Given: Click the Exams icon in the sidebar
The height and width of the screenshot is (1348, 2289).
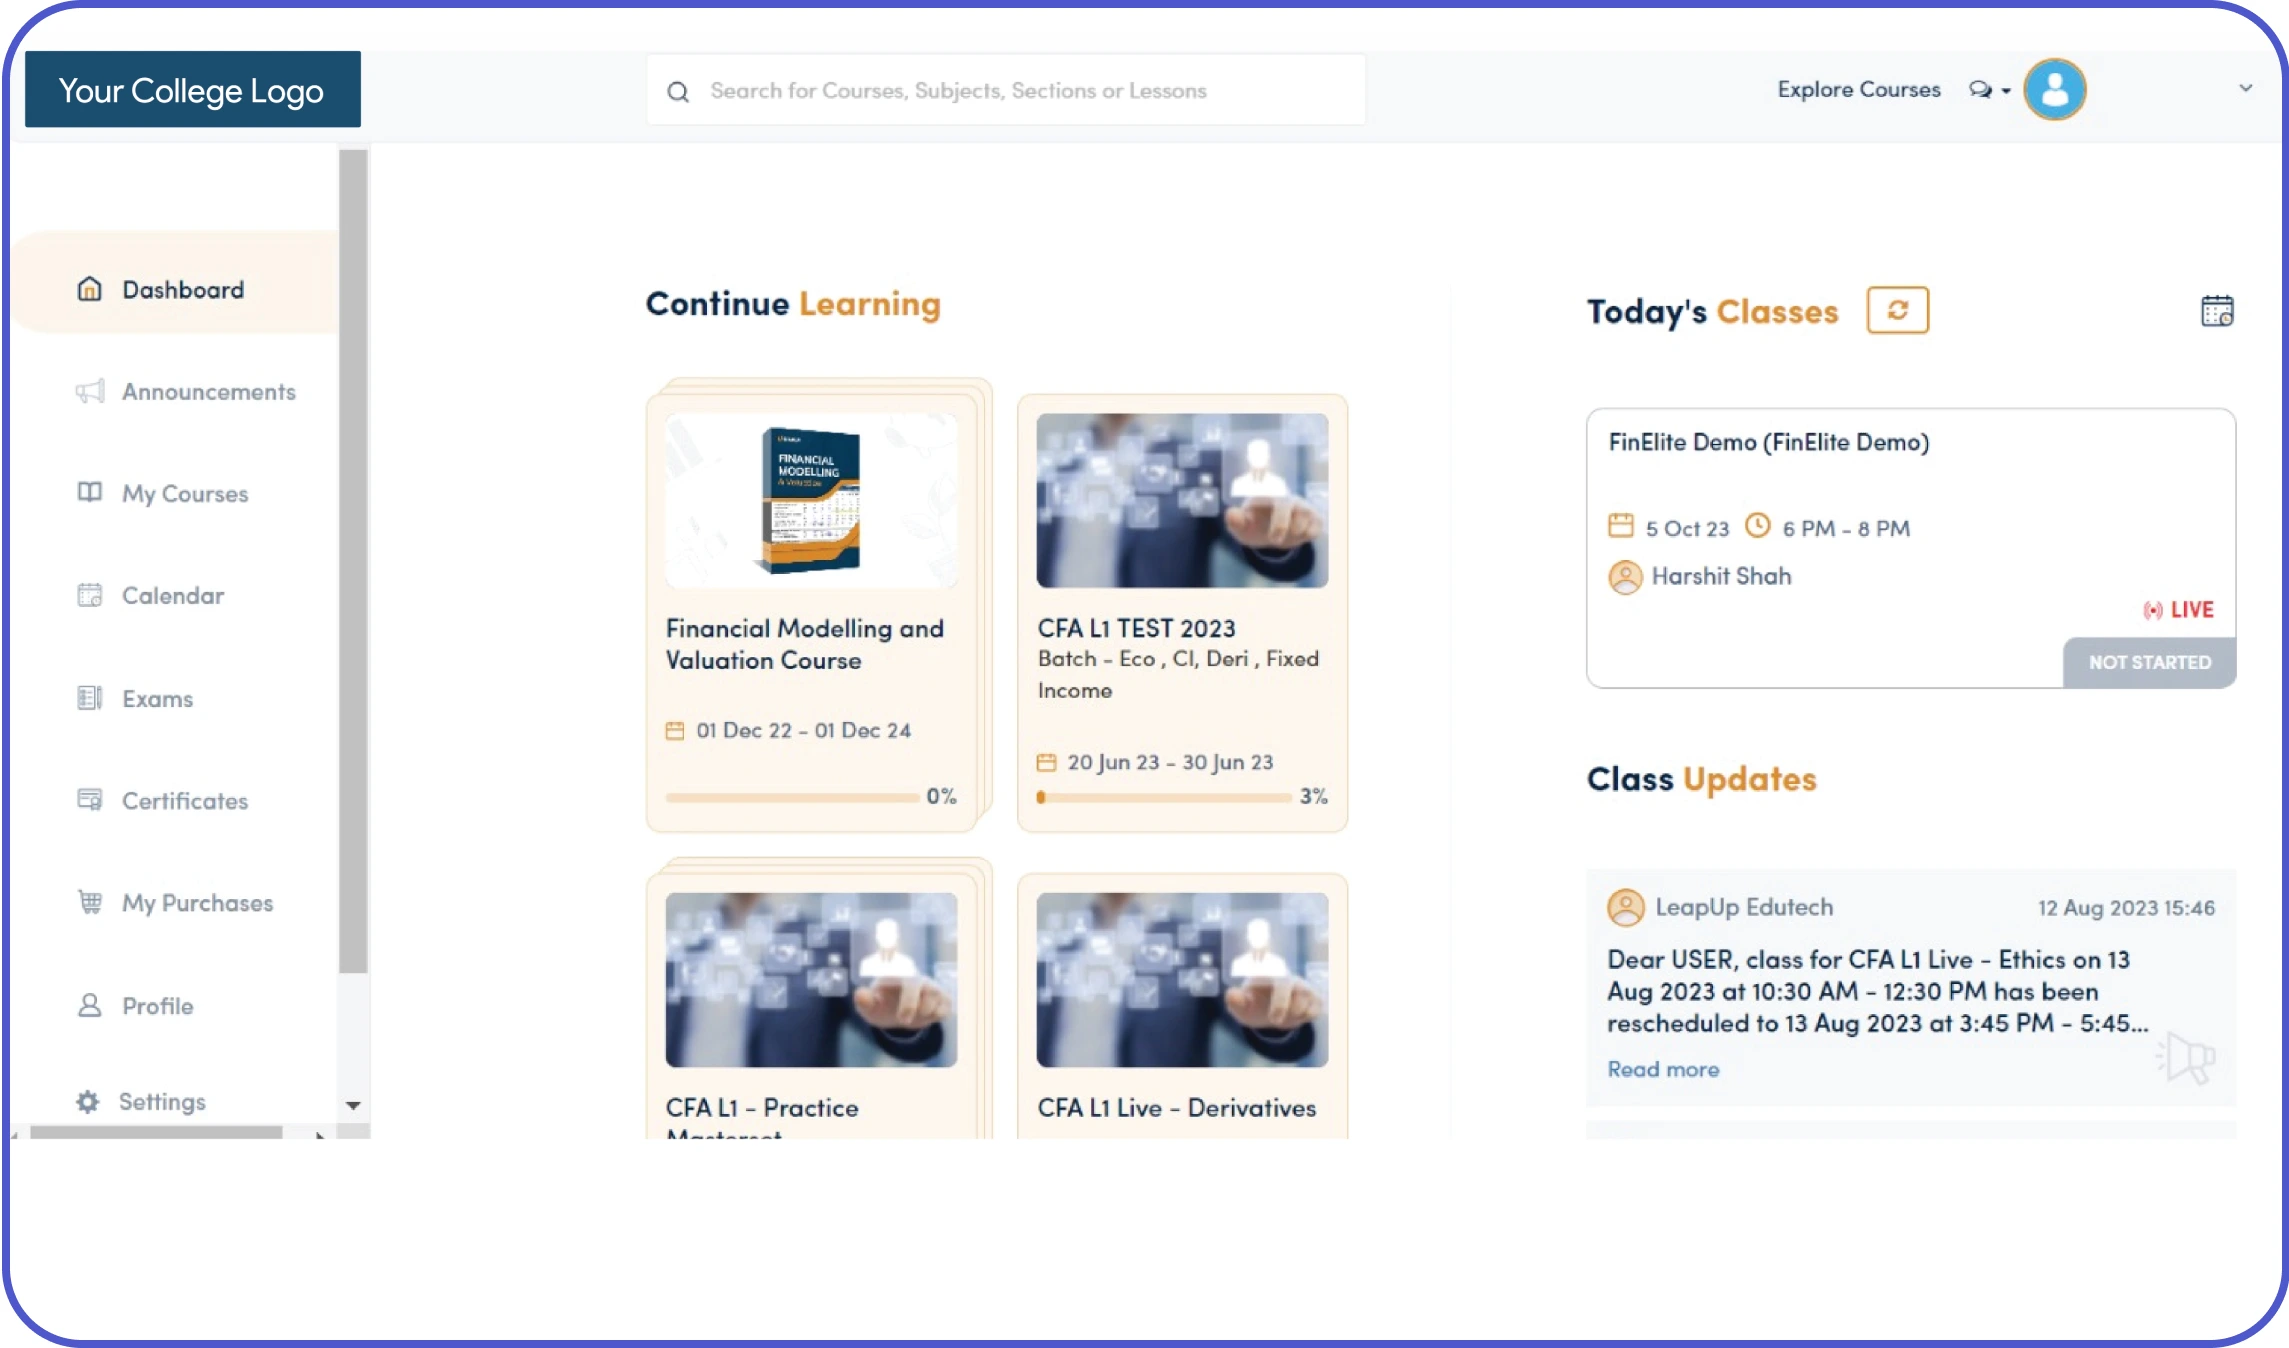Looking at the screenshot, I should point(90,698).
